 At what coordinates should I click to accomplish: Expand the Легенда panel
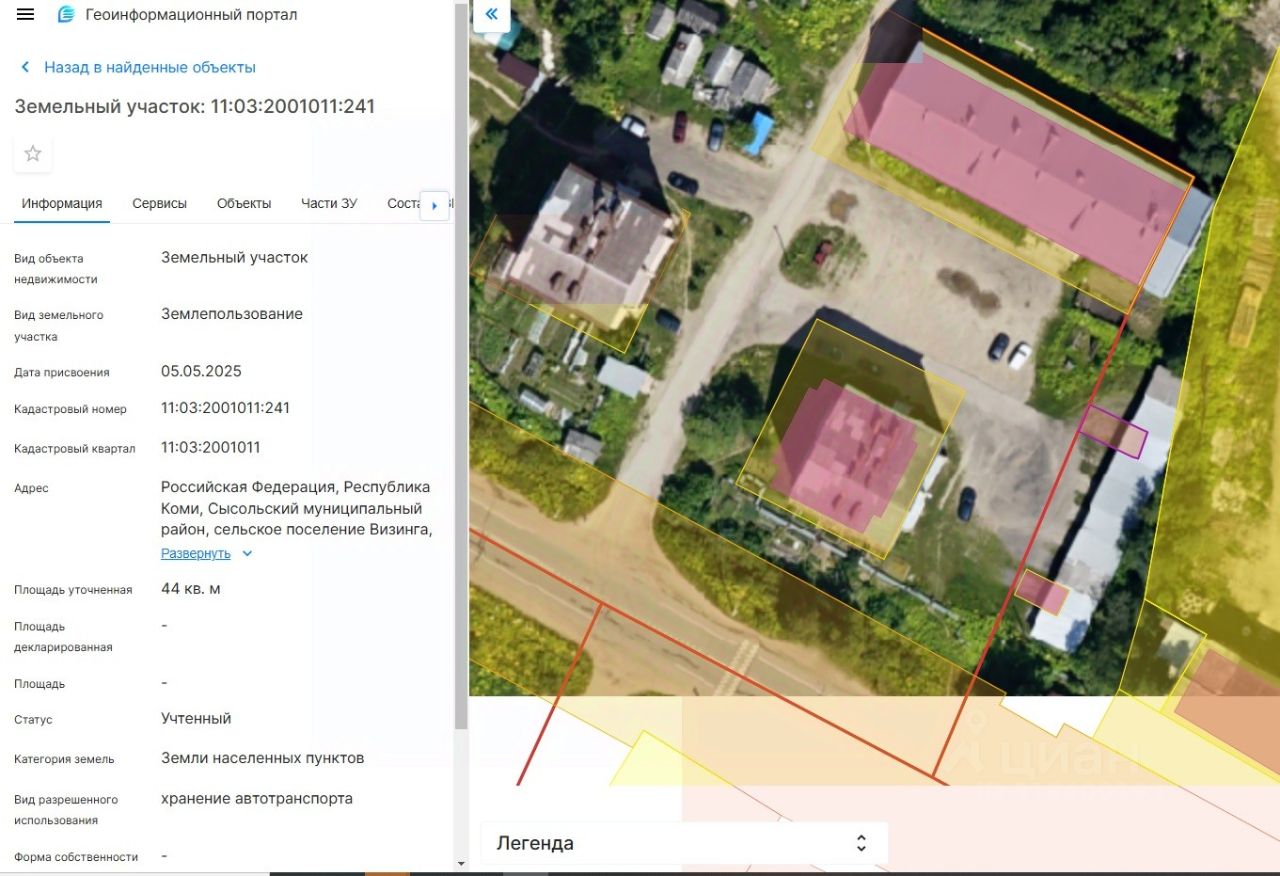point(684,843)
